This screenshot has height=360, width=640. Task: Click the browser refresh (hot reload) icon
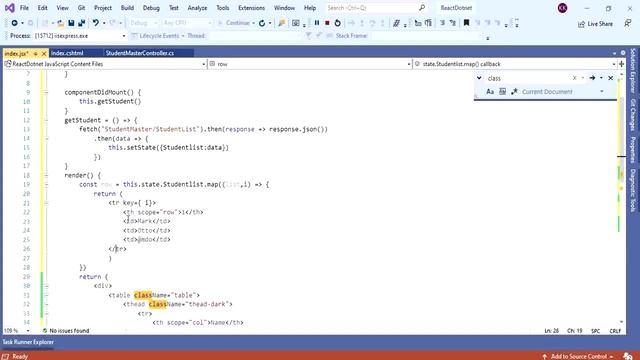click(x=262, y=23)
